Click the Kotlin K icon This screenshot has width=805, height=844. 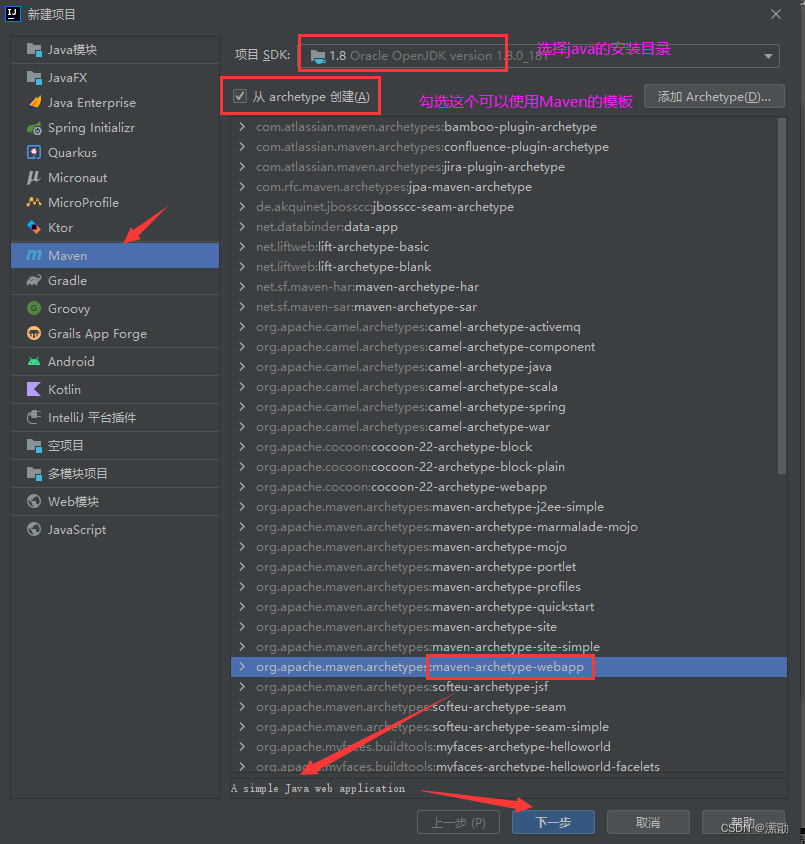point(34,389)
